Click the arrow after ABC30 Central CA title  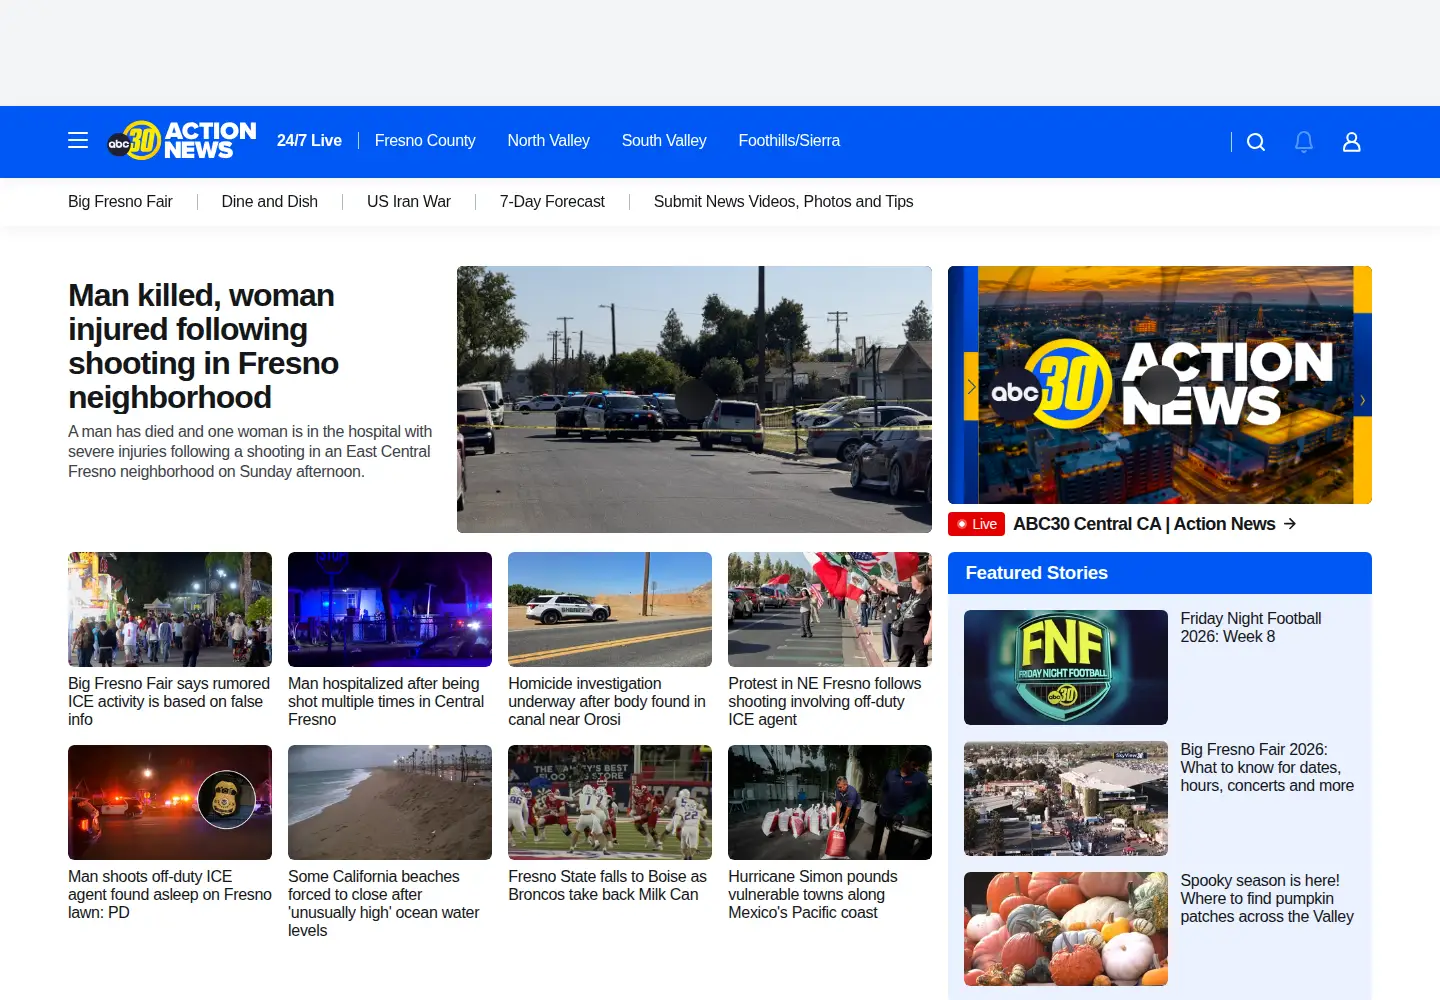(1290, 524)
